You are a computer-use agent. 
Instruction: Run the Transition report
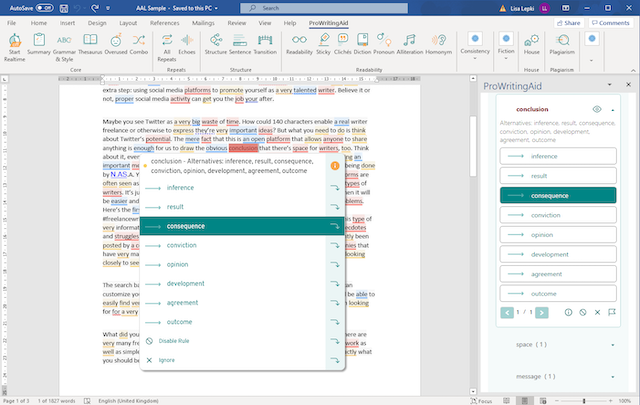tap(265, 44)
